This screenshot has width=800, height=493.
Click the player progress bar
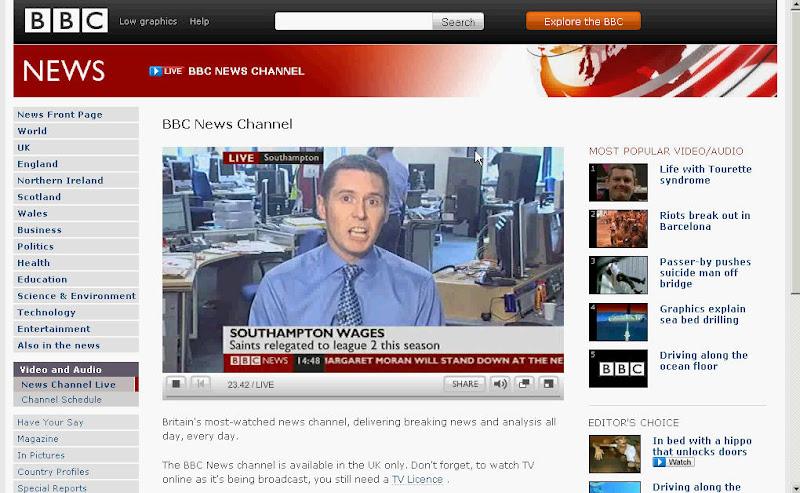[x=363, y=396]
